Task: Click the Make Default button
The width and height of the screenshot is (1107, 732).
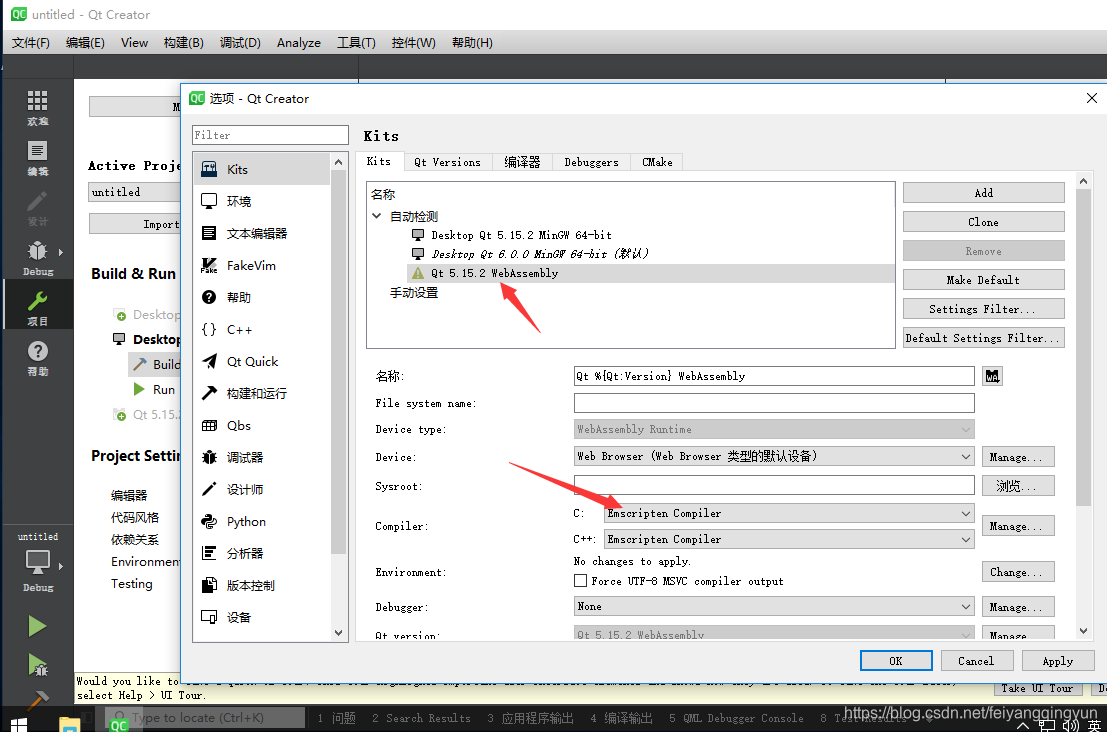Action: 983,280
